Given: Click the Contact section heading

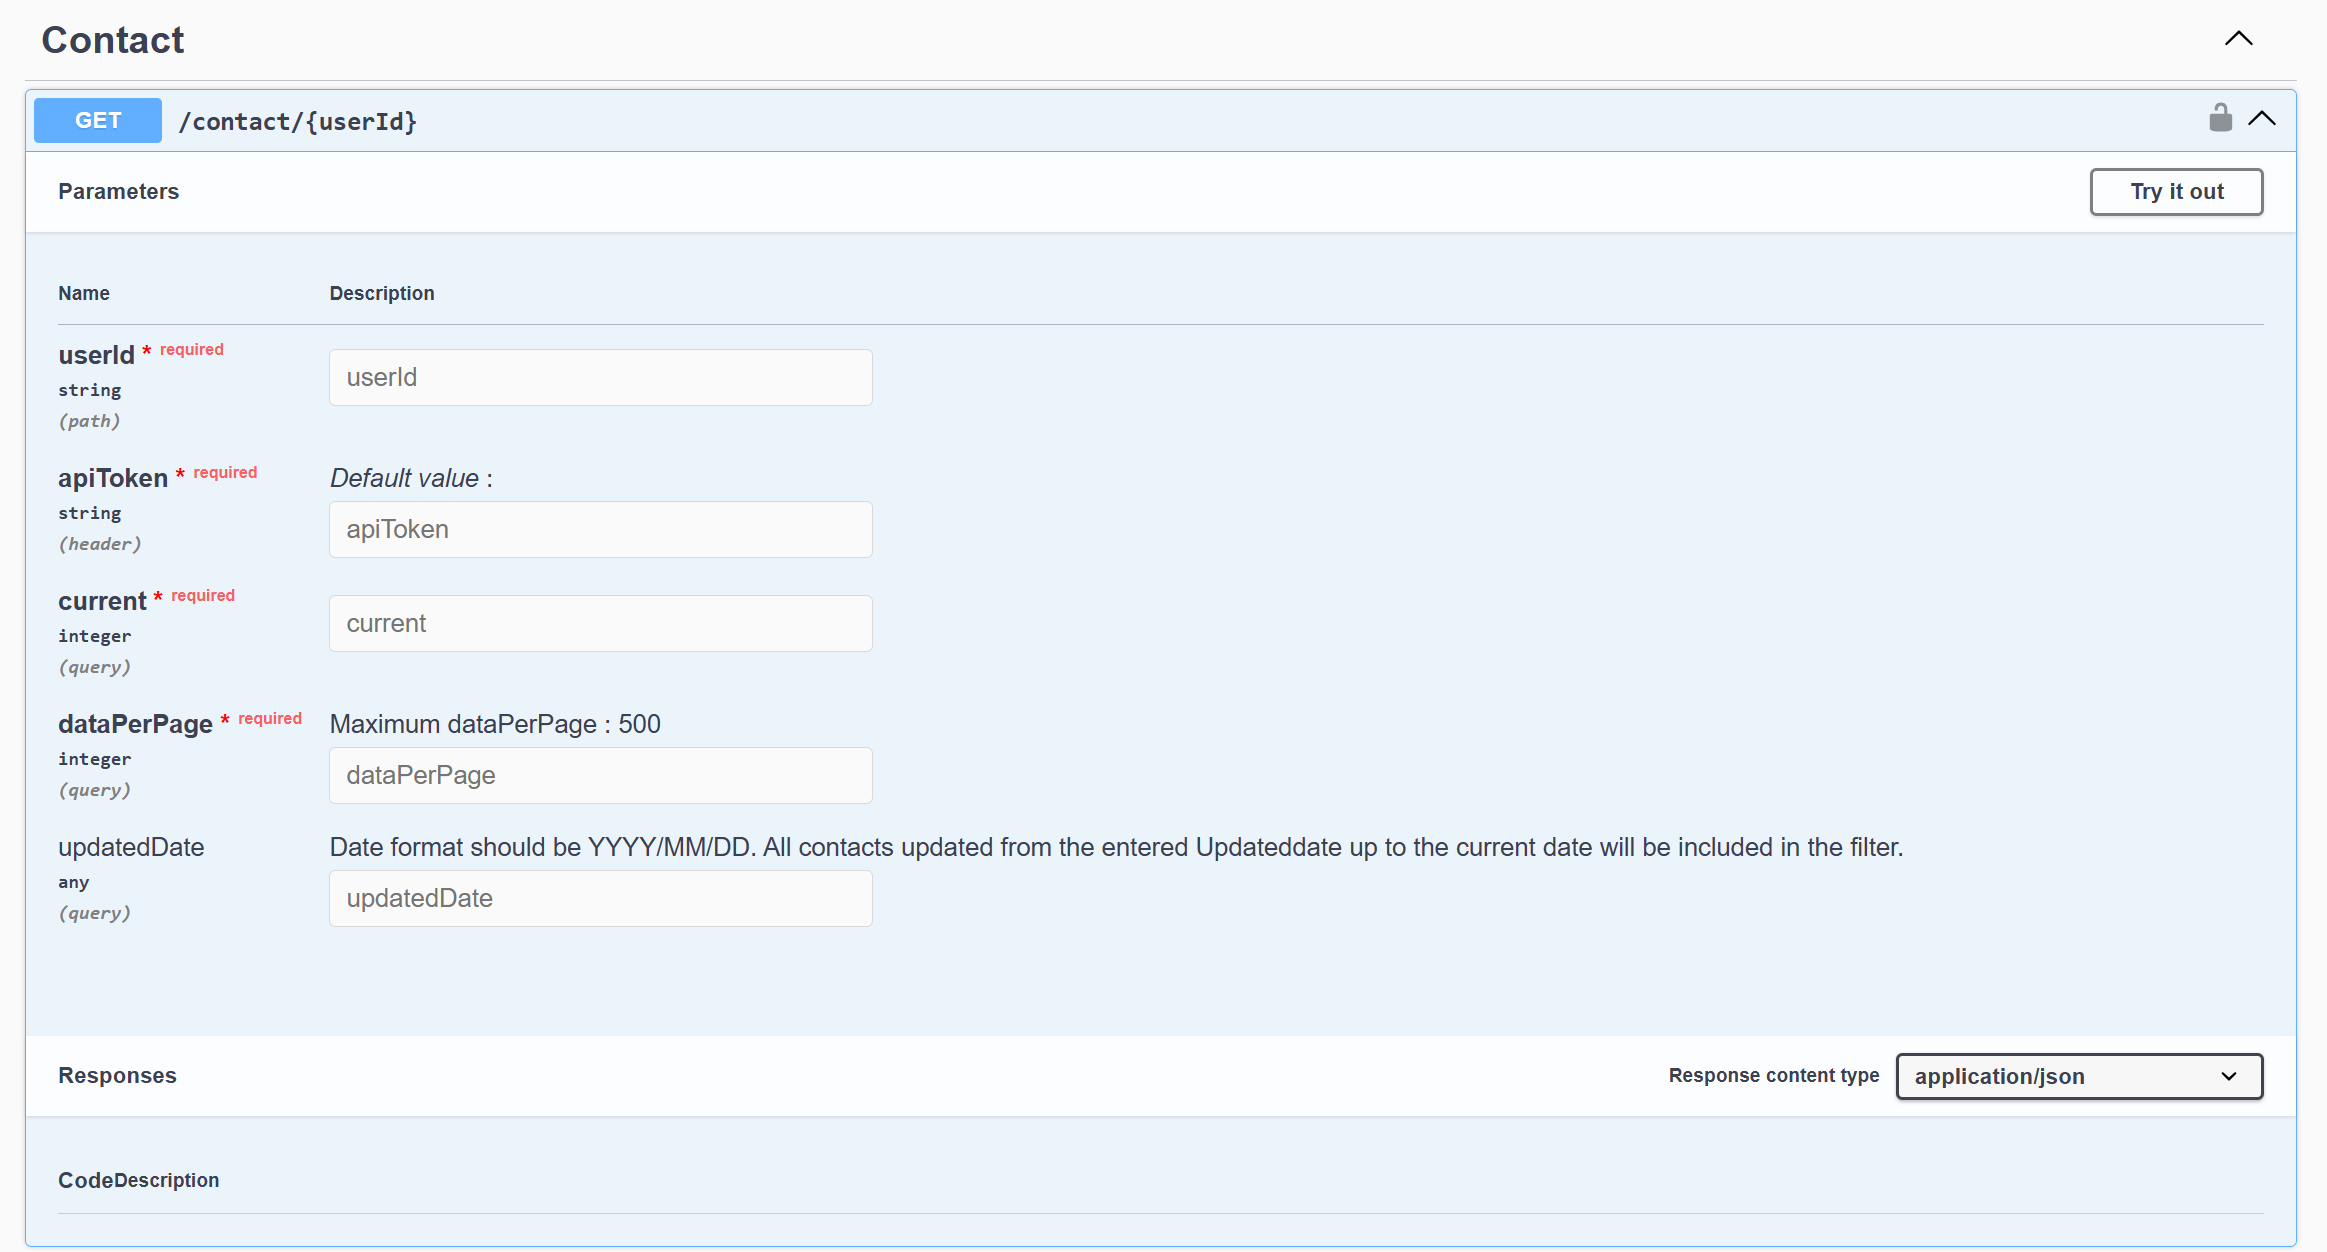Looking at the screenshot, I should click(113, 40).
